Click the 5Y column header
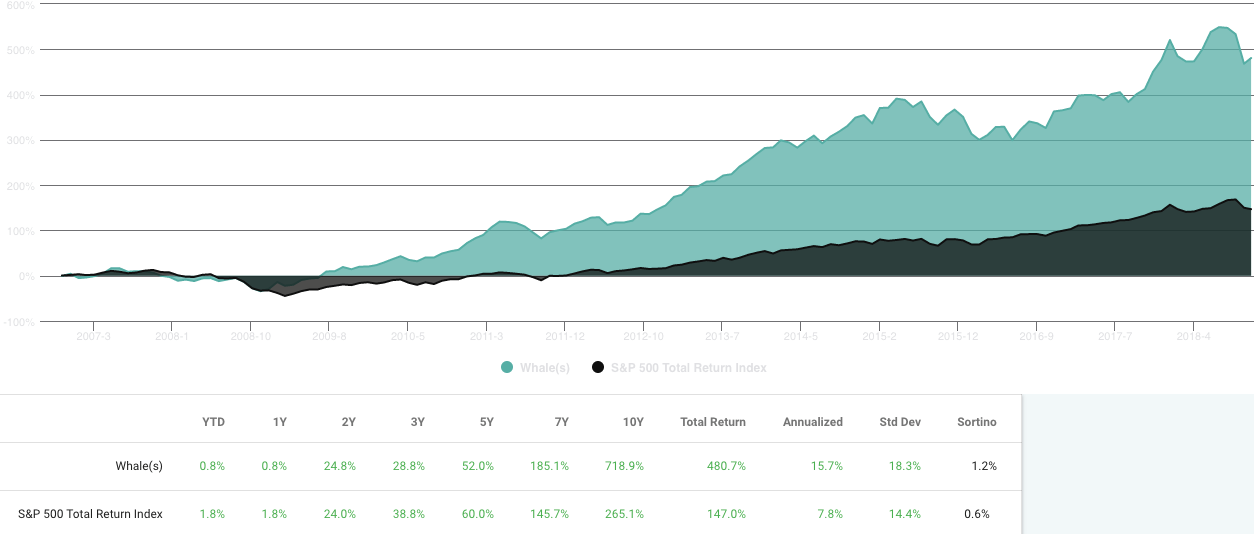This screenshot has height=534, width=1254. click(486, 422)
